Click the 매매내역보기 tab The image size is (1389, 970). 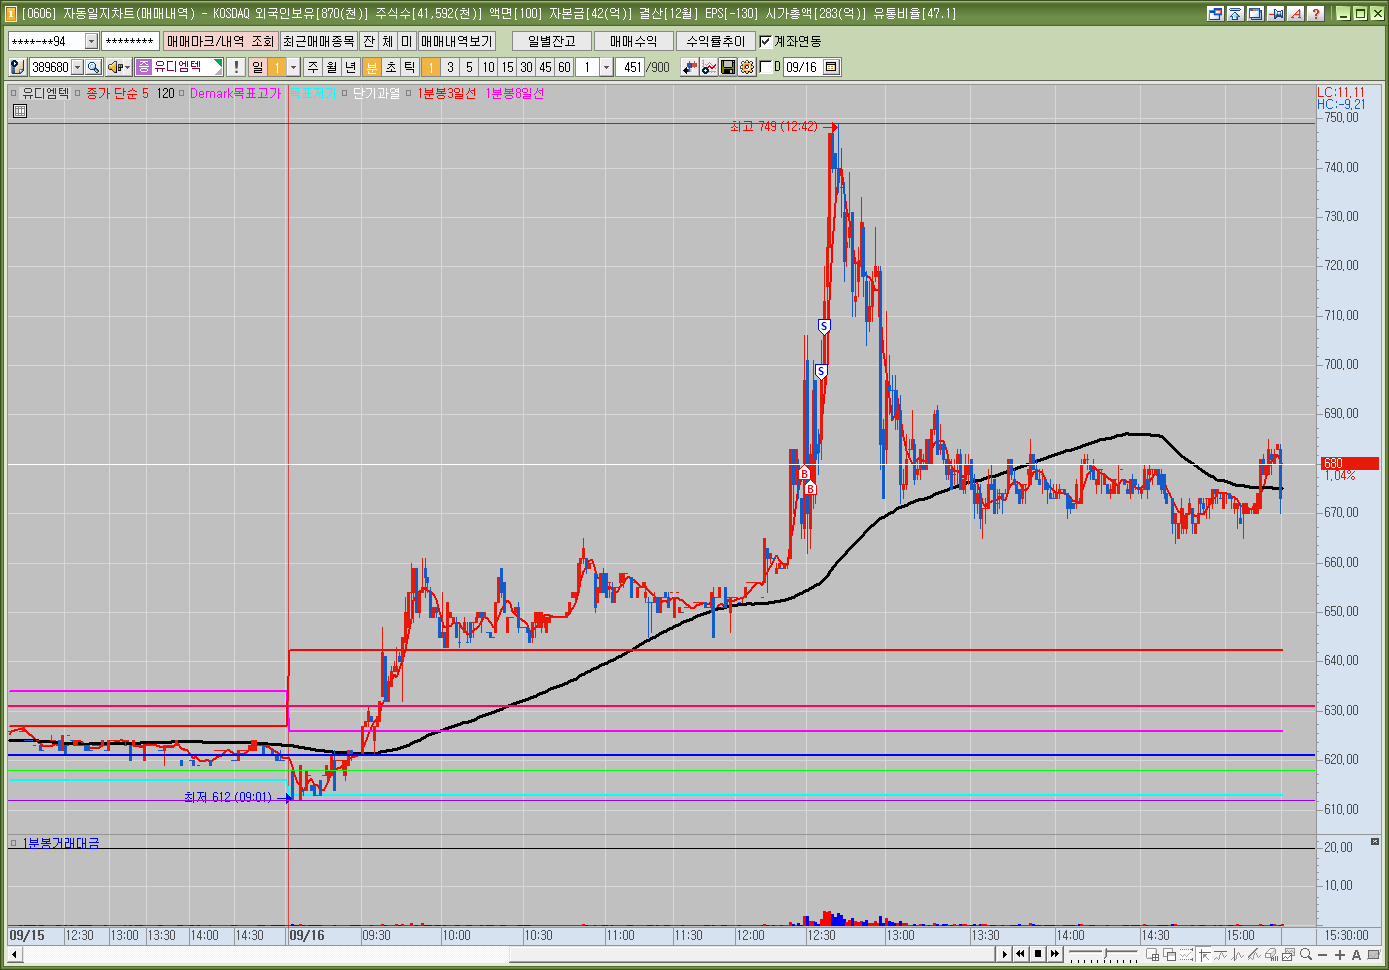click(457, 41)
